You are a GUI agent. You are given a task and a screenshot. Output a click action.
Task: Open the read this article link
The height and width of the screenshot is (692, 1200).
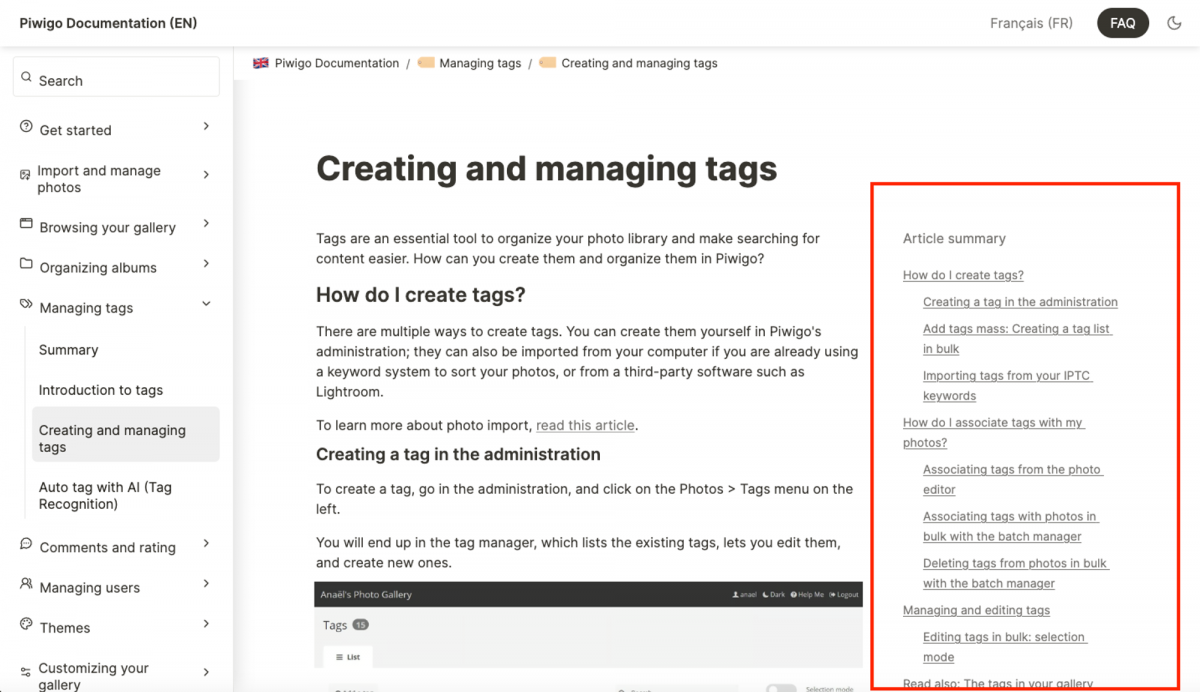585,425
